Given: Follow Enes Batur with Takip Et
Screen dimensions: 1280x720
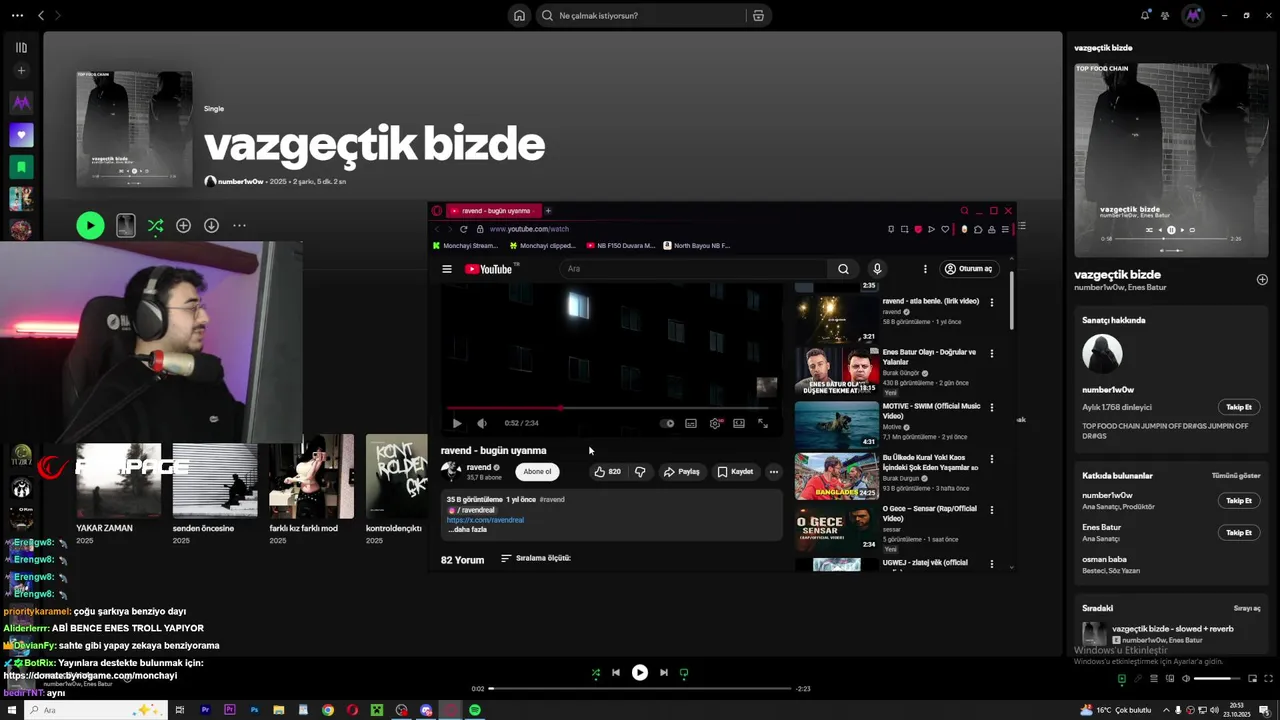Looking at the screenshot, I should click(1239, 532).
